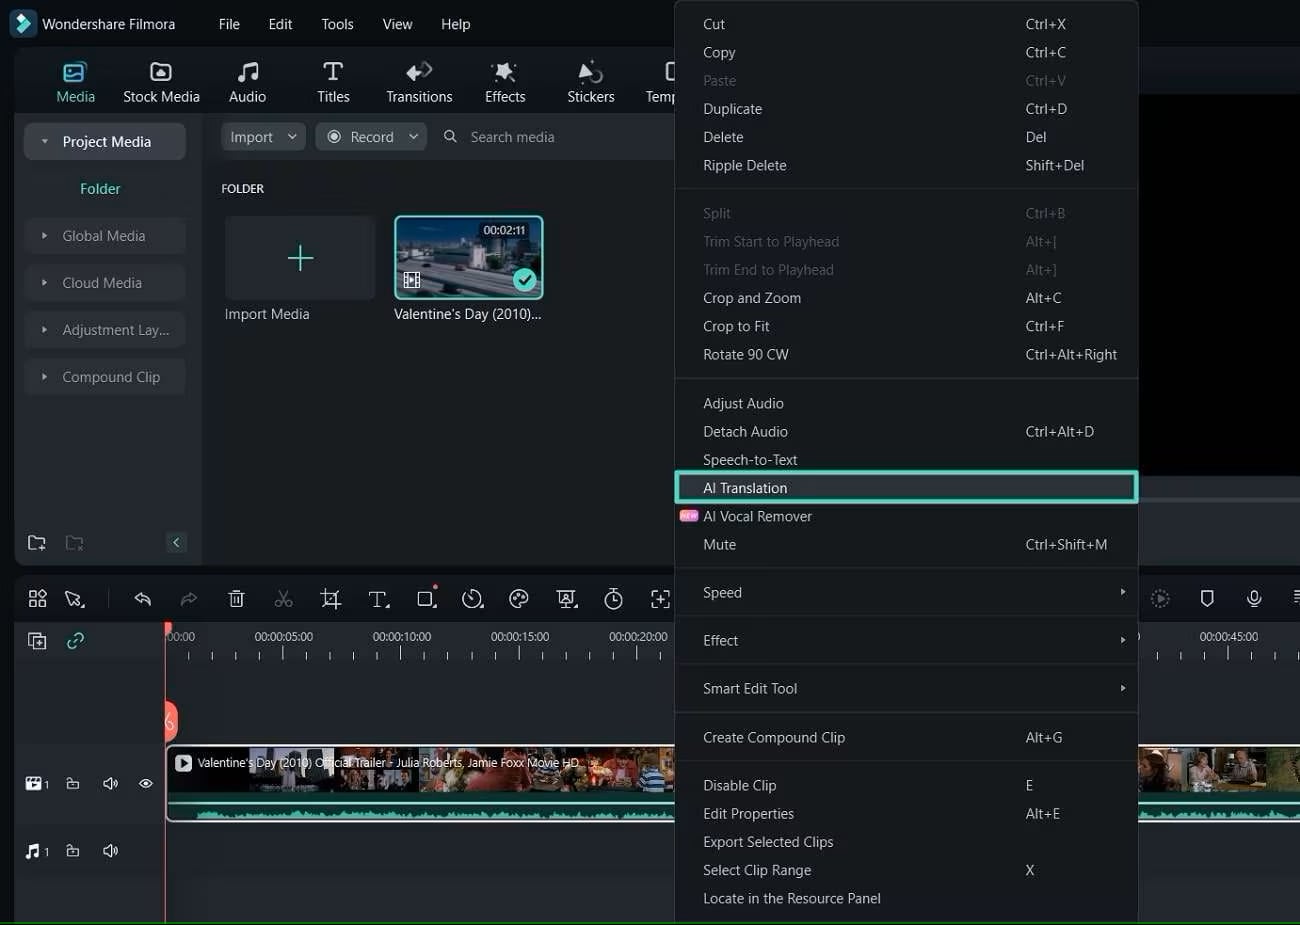Viewport: 1300px width, 925px height.
Task: Open the Tools menu
Action: pos(337,24)
